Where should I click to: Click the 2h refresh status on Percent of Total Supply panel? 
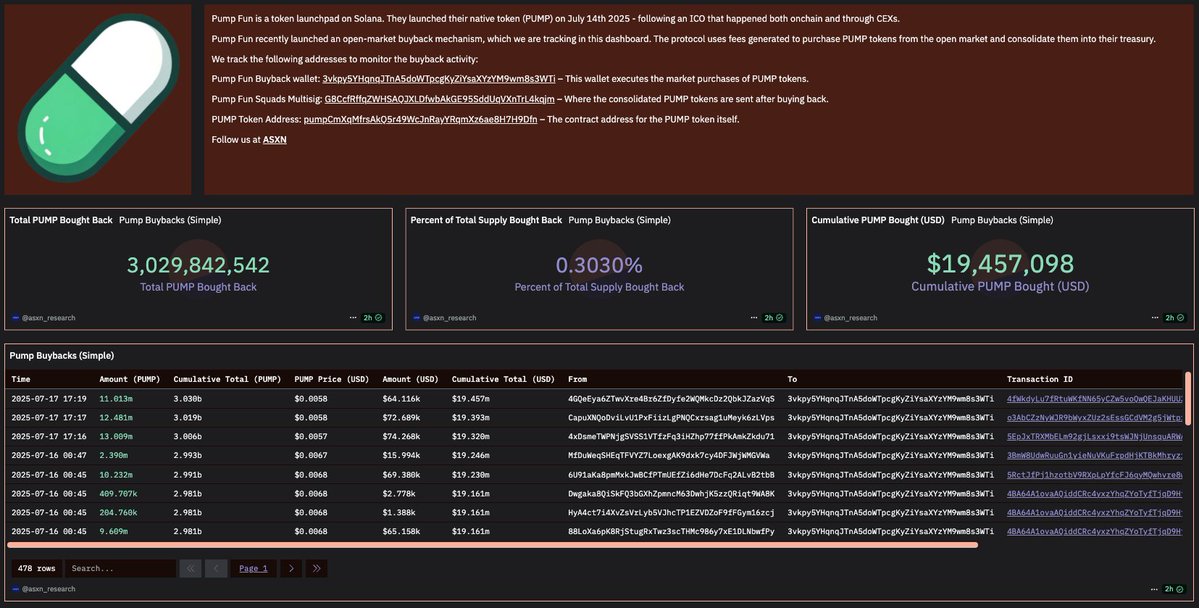click(773, 317)
